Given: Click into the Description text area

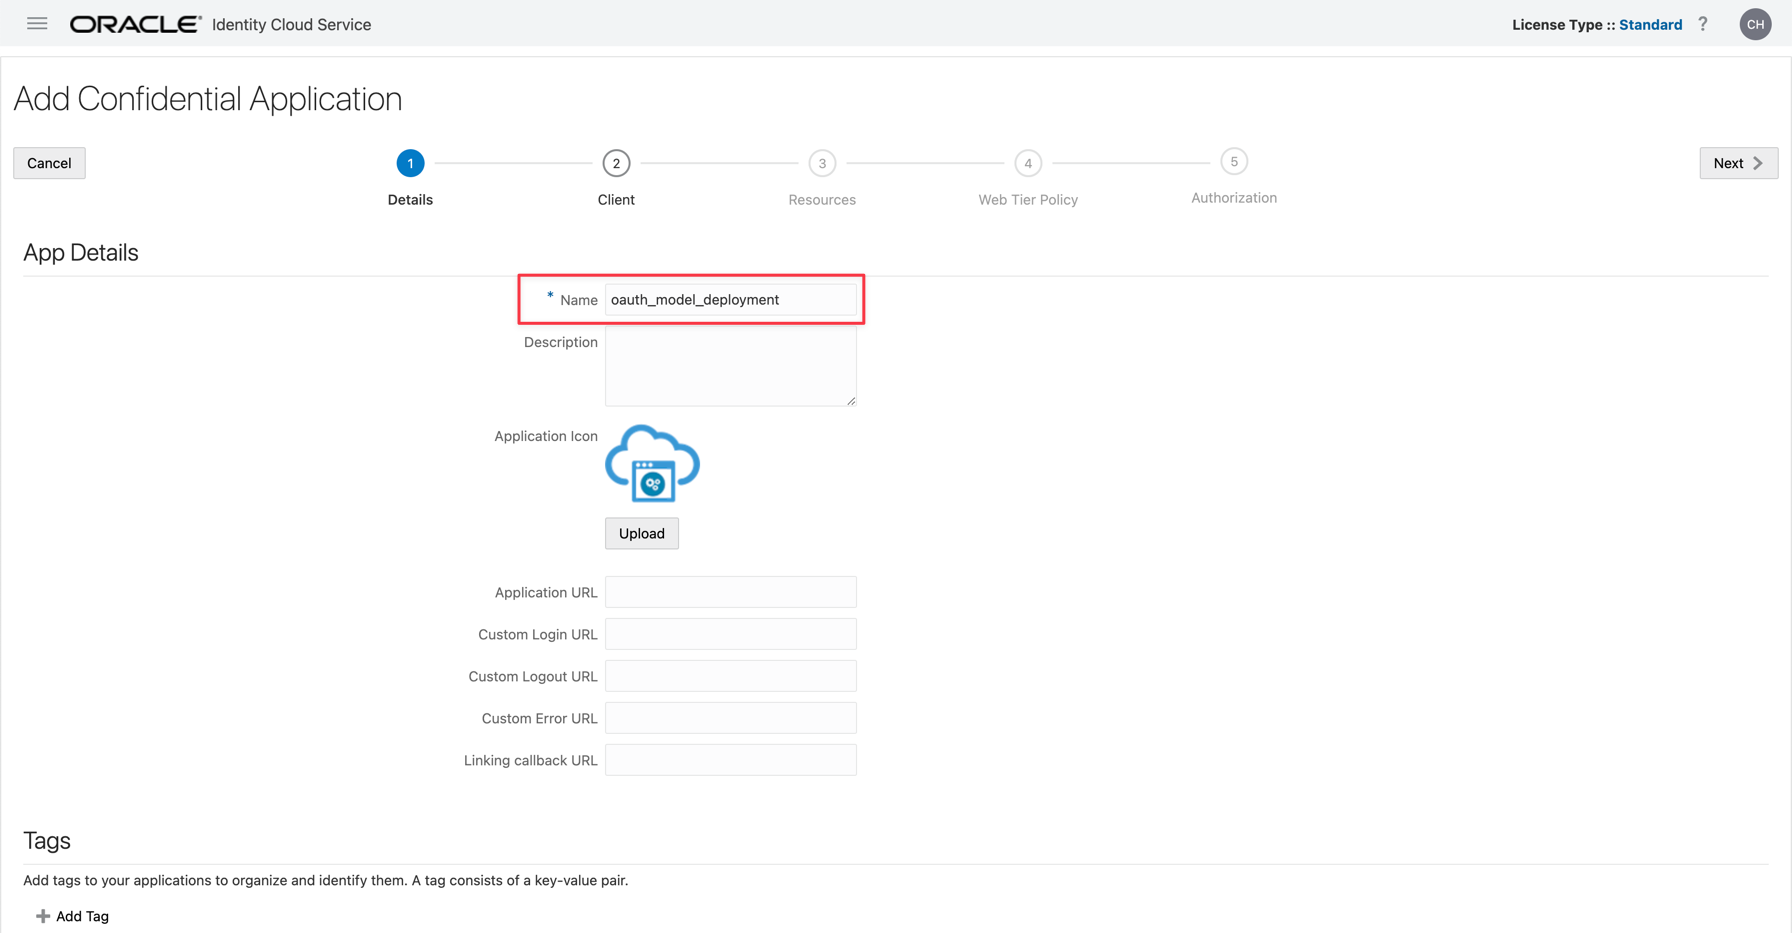Looking at the screenshot, I should [x=730, y=366].
